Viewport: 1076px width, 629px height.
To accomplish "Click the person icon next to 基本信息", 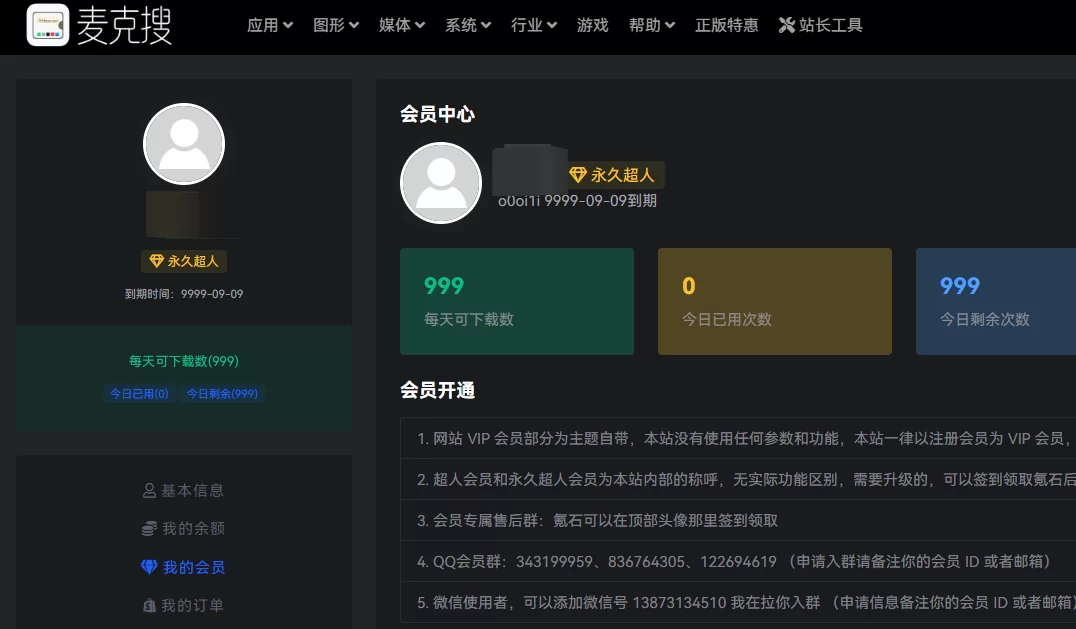I will coord(149,490).
